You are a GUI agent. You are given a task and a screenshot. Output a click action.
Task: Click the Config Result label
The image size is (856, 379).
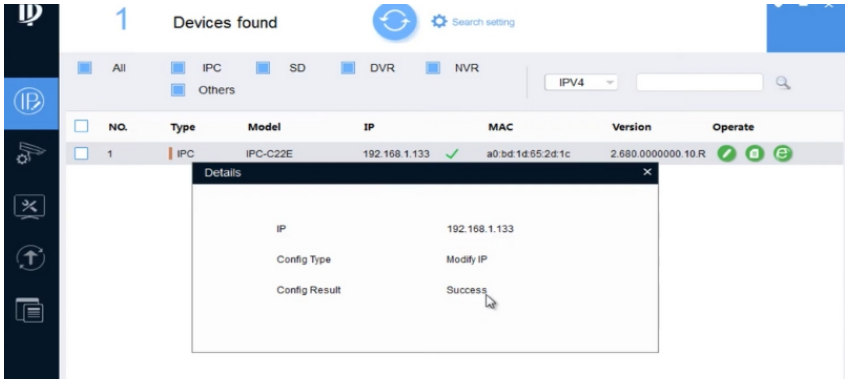pyautogui.click(x=308, y=290)
